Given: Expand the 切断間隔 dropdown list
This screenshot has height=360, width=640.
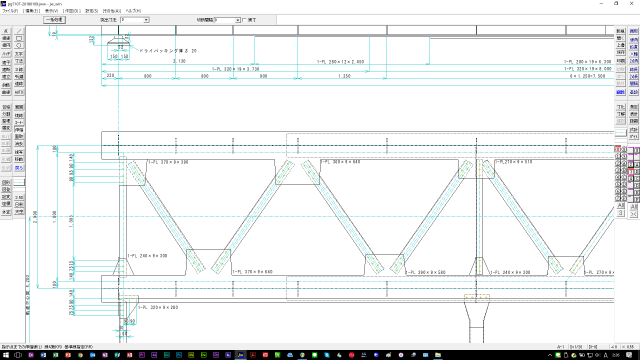Looking at the screenshot, I should 227,20.
